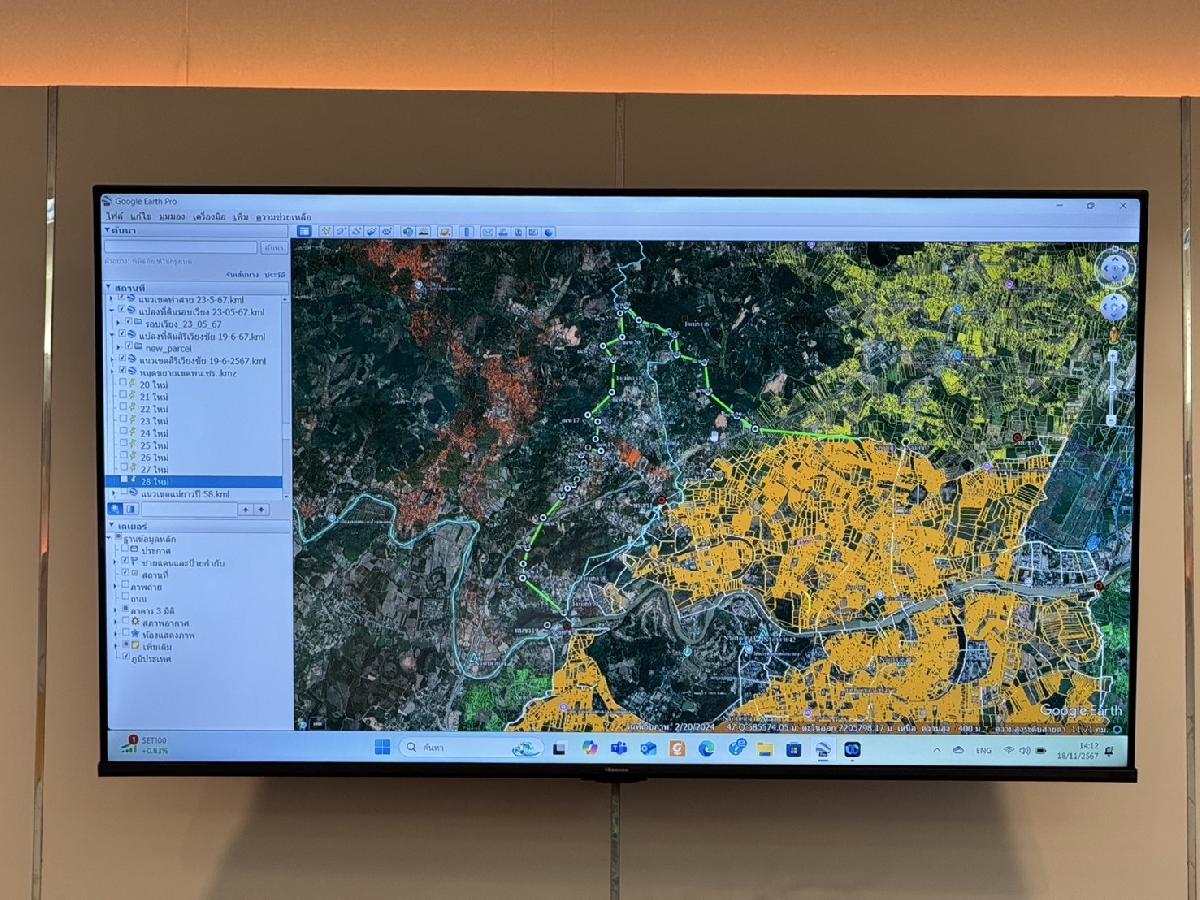
Task: Check the '20 ใหม่' placemark checkbox
Action: tap(123, 384)
